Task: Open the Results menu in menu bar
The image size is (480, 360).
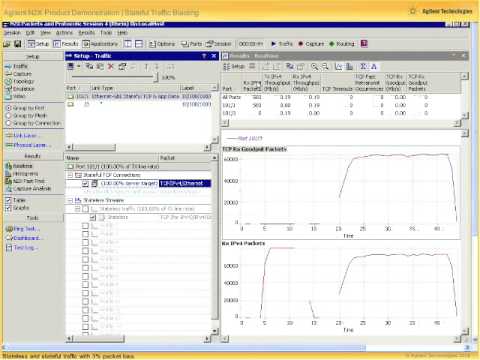Action: [x=87, y=33]
